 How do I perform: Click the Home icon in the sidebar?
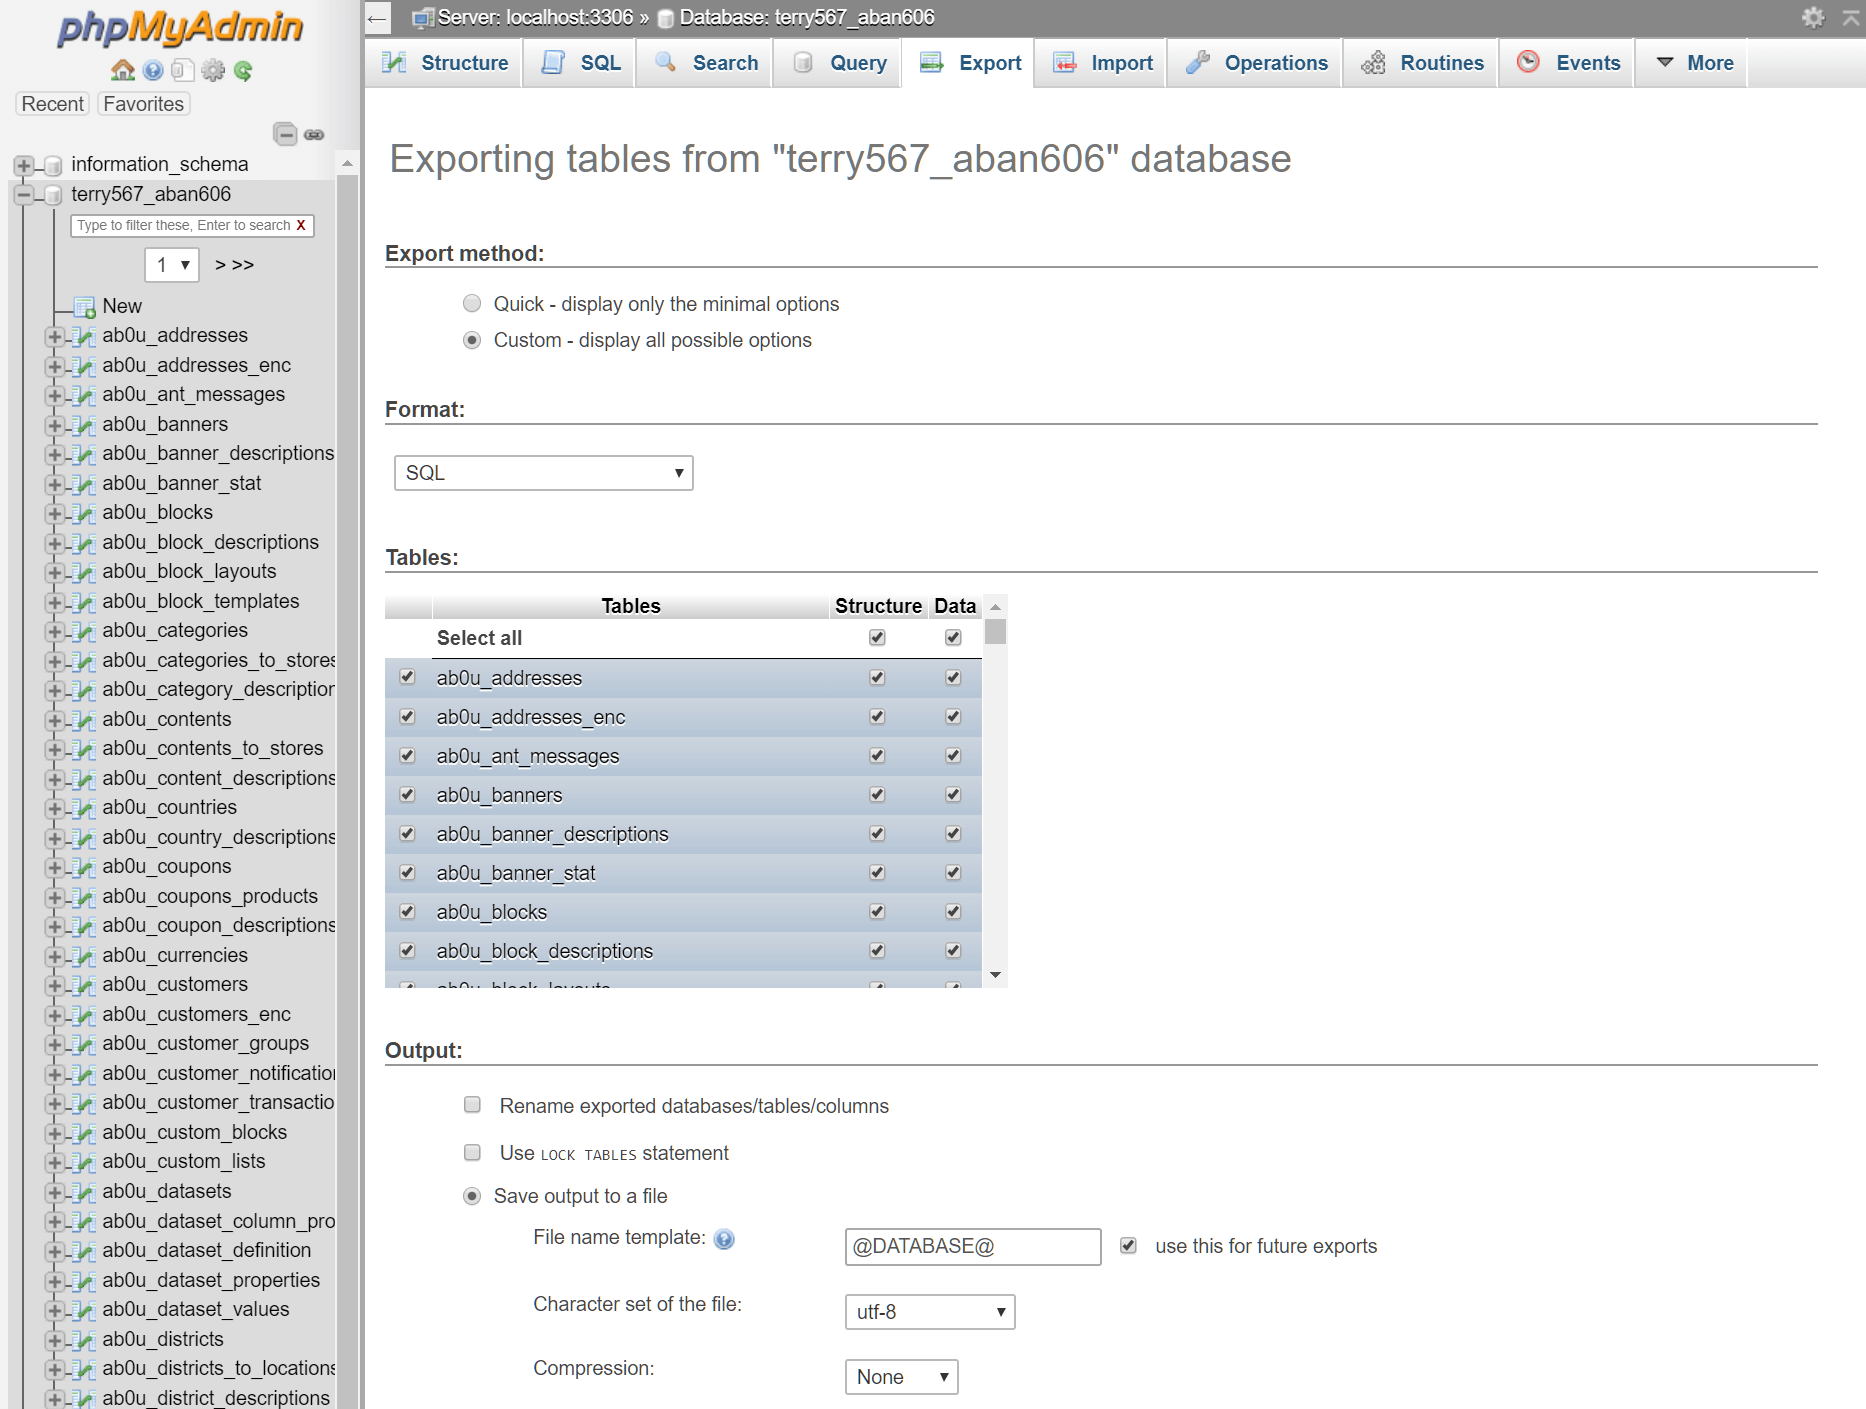click(x=123, y=70)
